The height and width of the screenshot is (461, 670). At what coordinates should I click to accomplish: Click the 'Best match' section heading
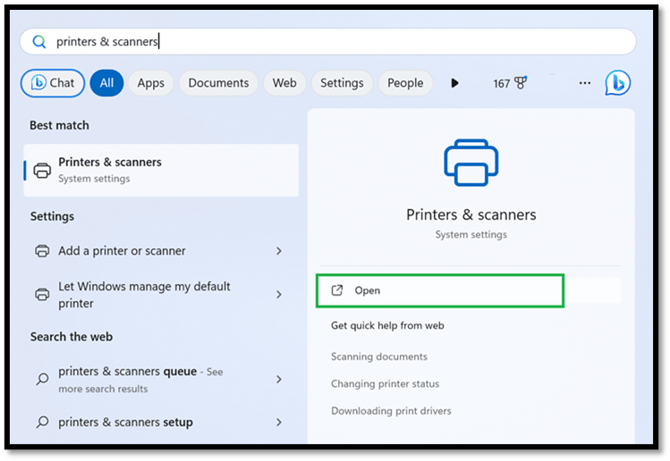[59, 125]
